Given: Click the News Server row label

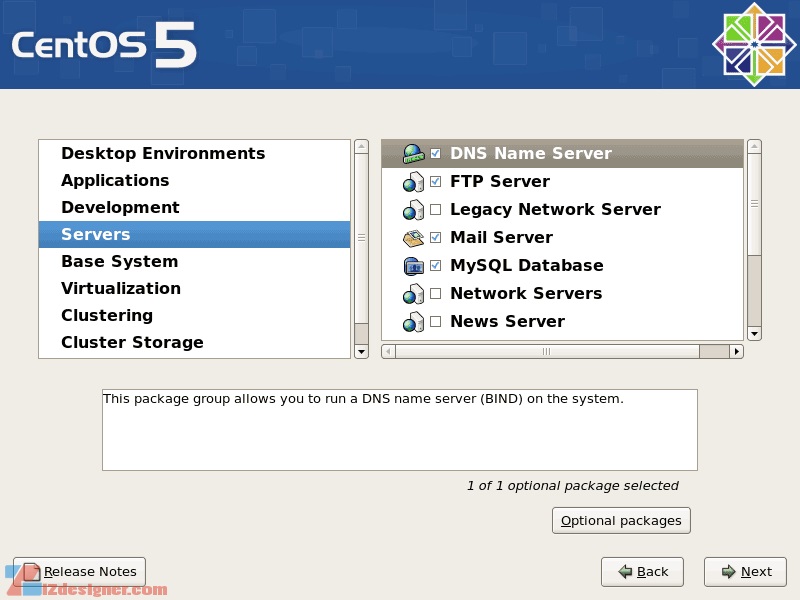Looking at the screenshot, I should [x=508, y=322].
